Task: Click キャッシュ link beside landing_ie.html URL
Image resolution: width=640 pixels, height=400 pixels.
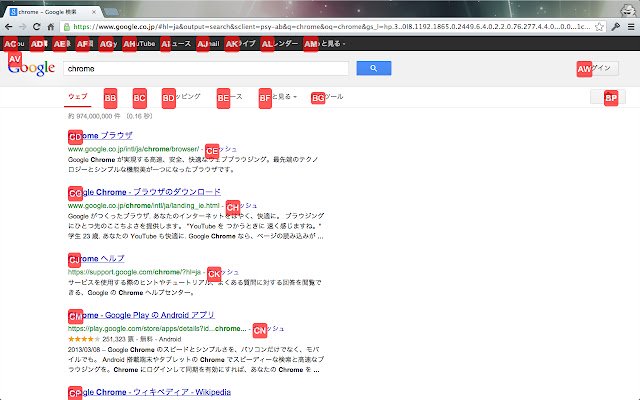Action: pos(241,206)
